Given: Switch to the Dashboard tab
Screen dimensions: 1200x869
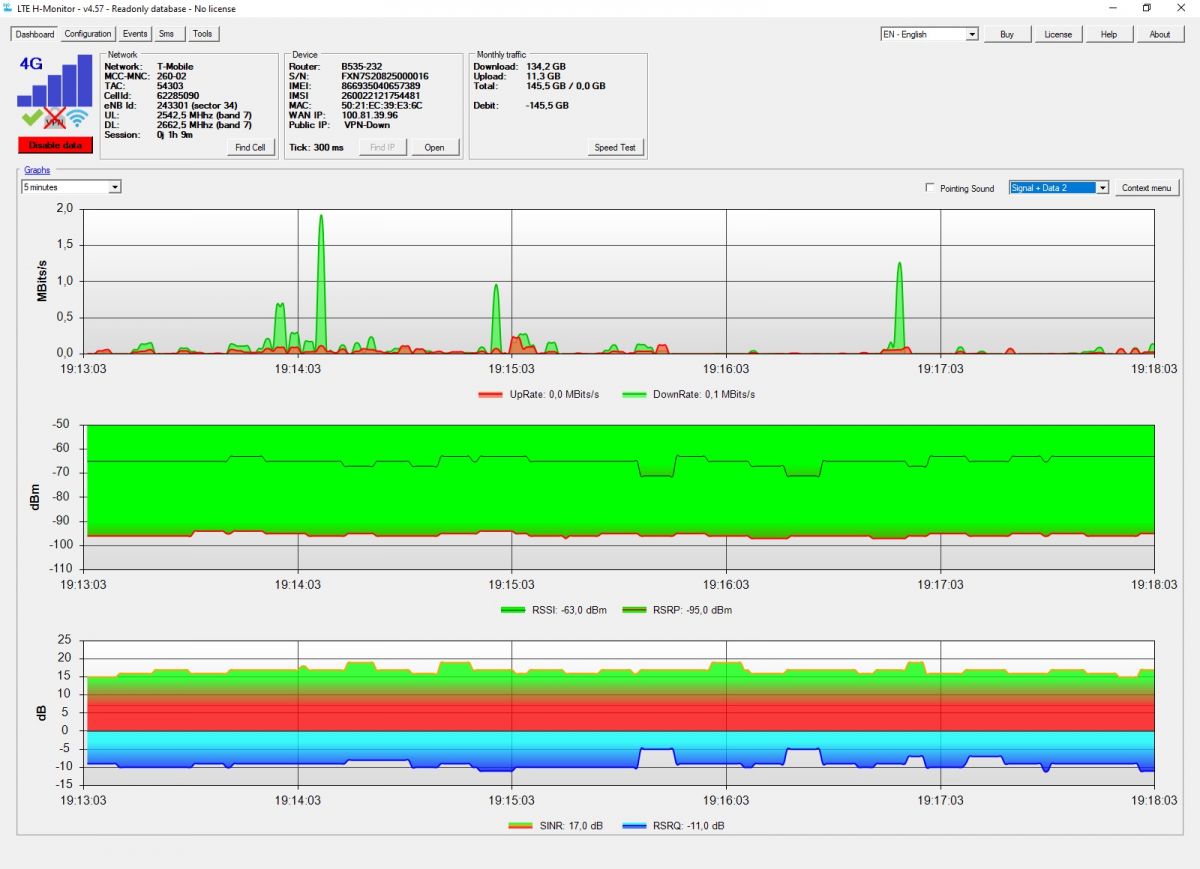Looking at the screenshot, I should tap(35, 34).
